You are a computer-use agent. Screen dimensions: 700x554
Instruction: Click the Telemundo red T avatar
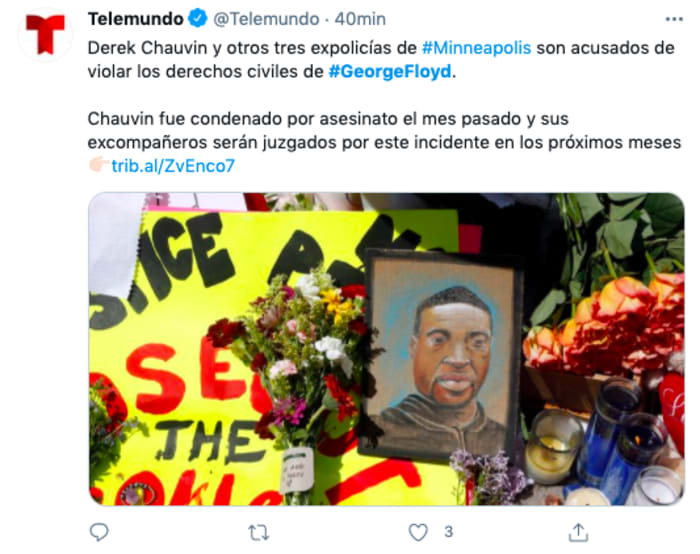click(45, 34)
